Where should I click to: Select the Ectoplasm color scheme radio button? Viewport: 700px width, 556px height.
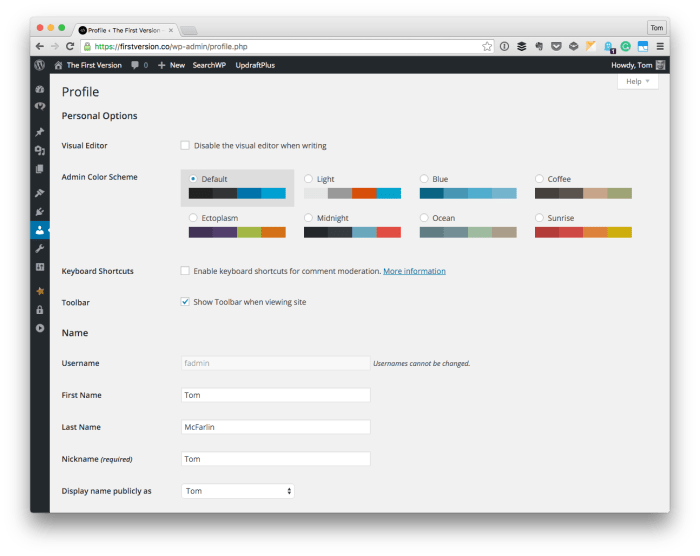pos(193,218)
